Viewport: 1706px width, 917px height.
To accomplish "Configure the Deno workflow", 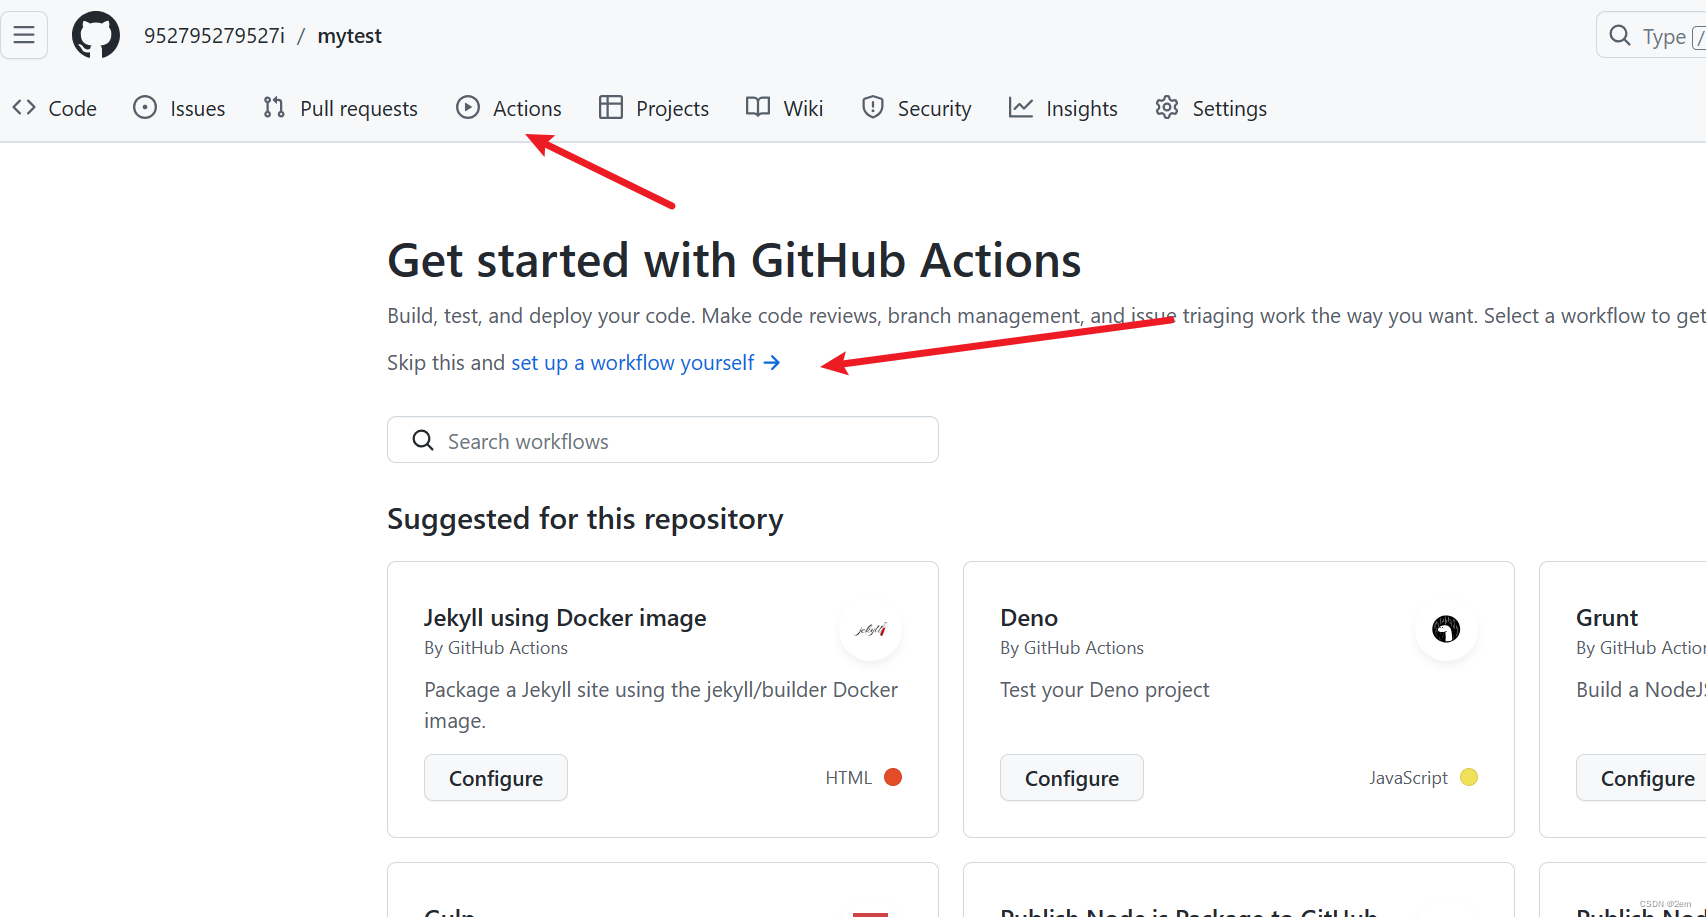I will [1072, 778].
